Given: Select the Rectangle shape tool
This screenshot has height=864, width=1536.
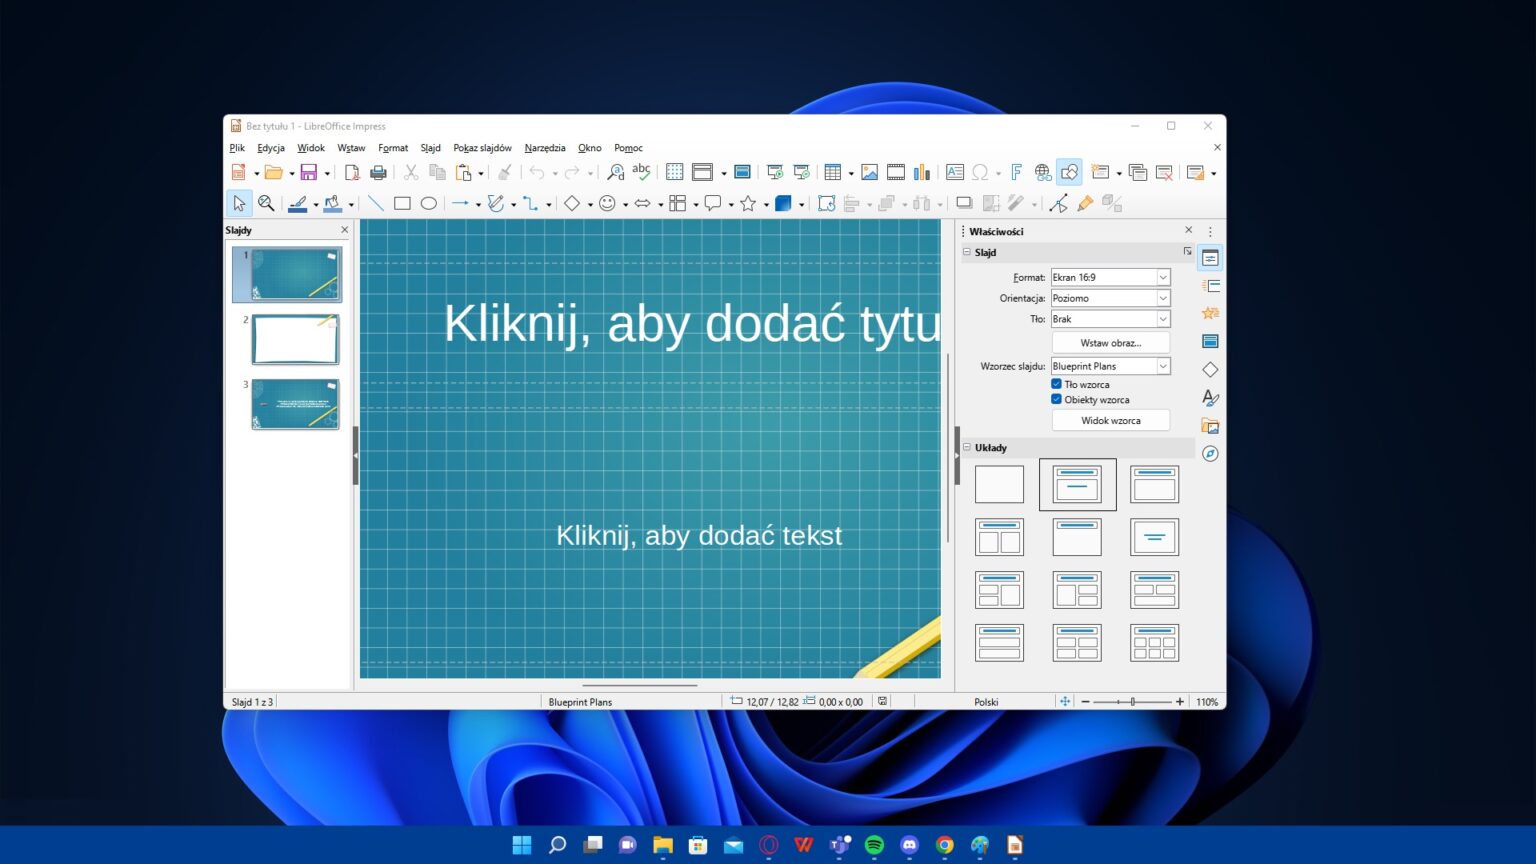Looking at the screenshot, I should coord(402,204).
